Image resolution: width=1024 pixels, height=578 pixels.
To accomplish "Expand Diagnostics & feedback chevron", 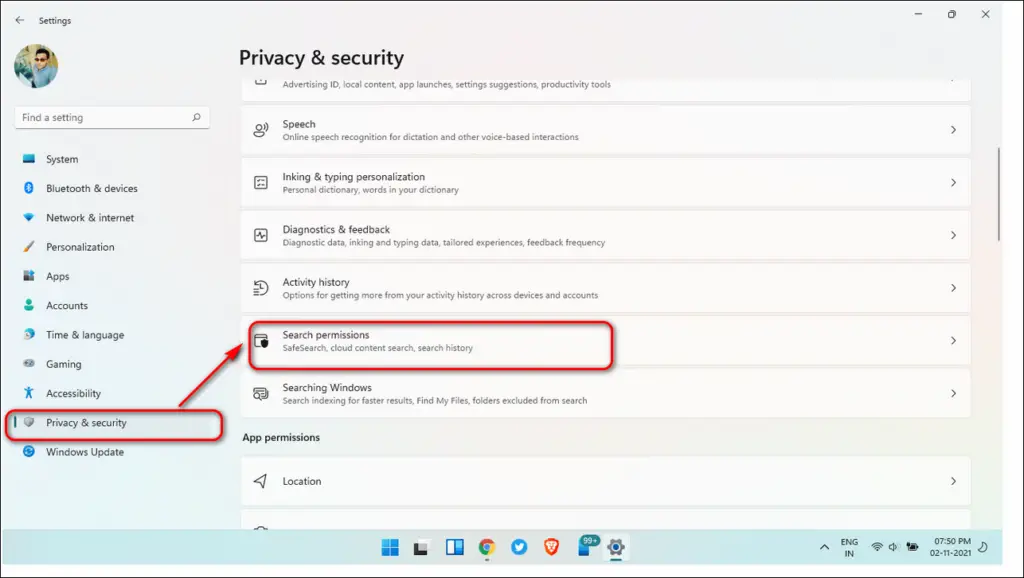I will point(953,235).
